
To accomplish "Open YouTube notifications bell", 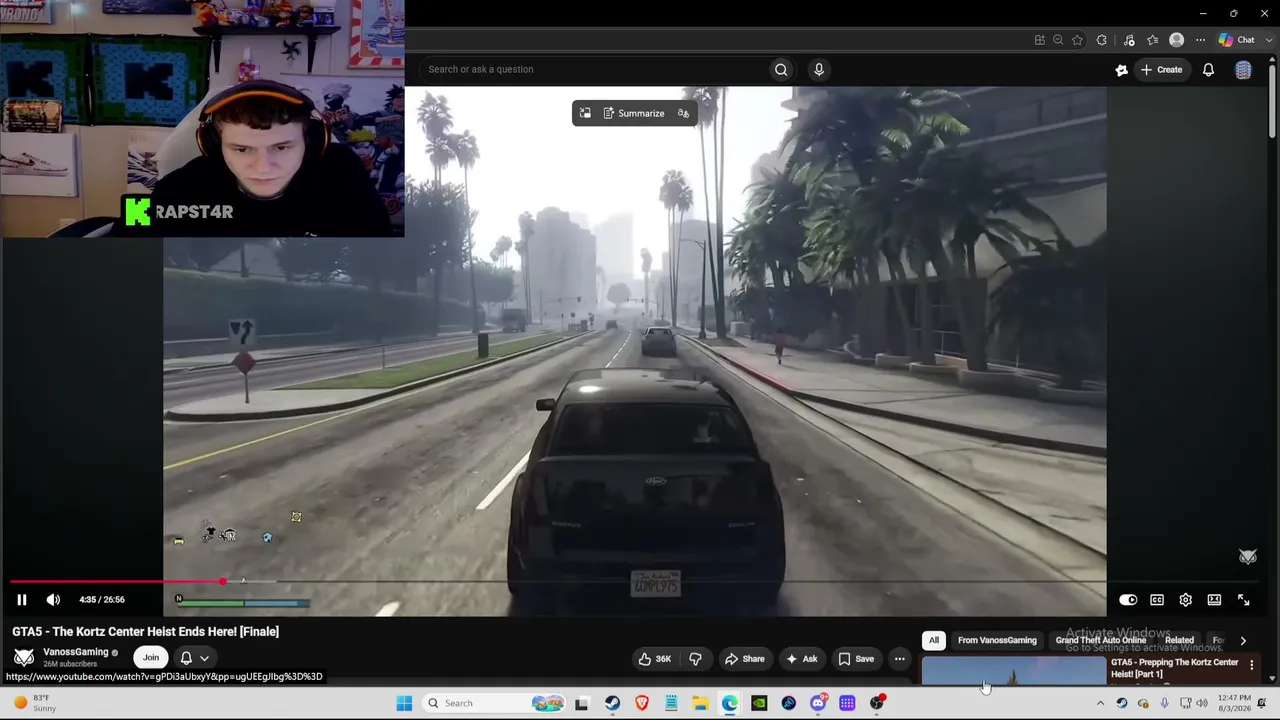I will click(x=1208, y=70).
